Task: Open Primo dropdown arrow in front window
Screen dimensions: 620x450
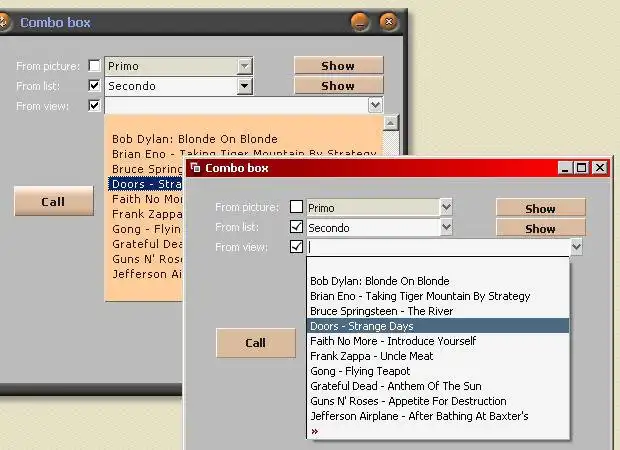Action: pos(446,207)
